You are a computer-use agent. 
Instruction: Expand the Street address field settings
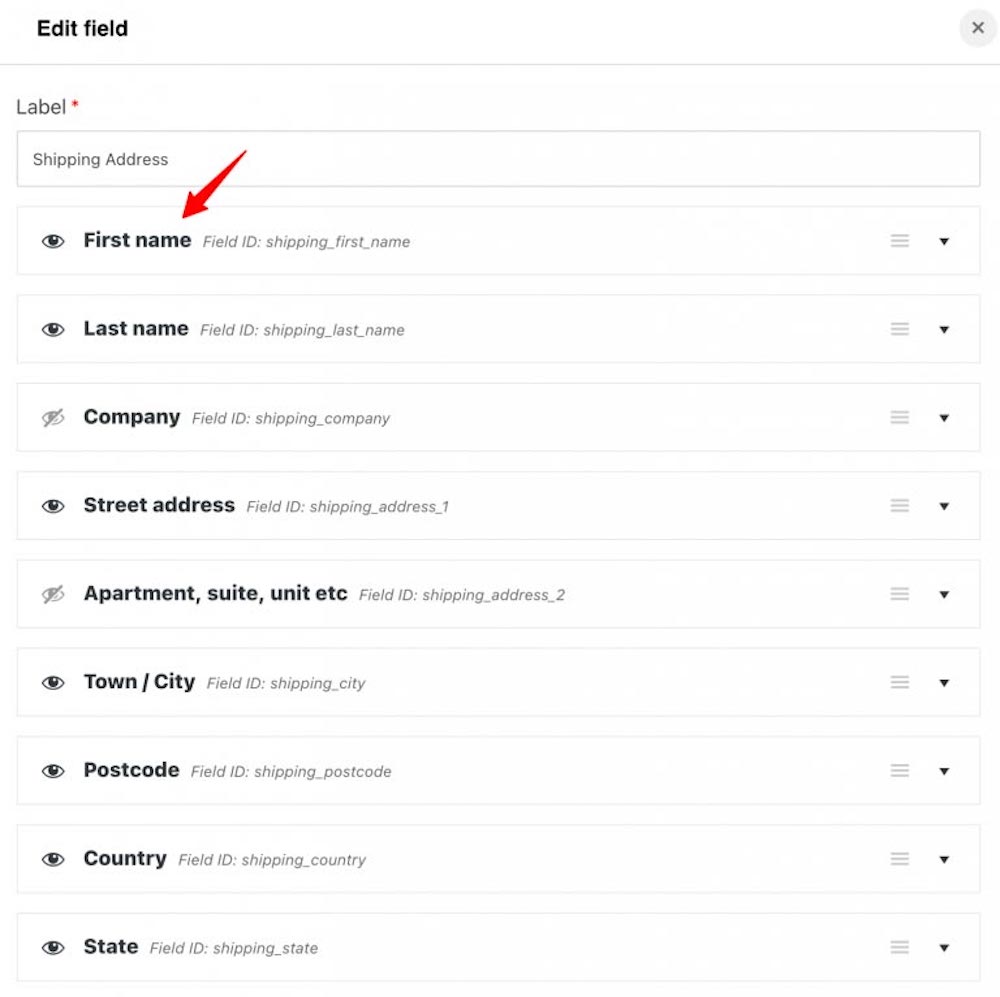pyautogui.click(x=944, y=506)
